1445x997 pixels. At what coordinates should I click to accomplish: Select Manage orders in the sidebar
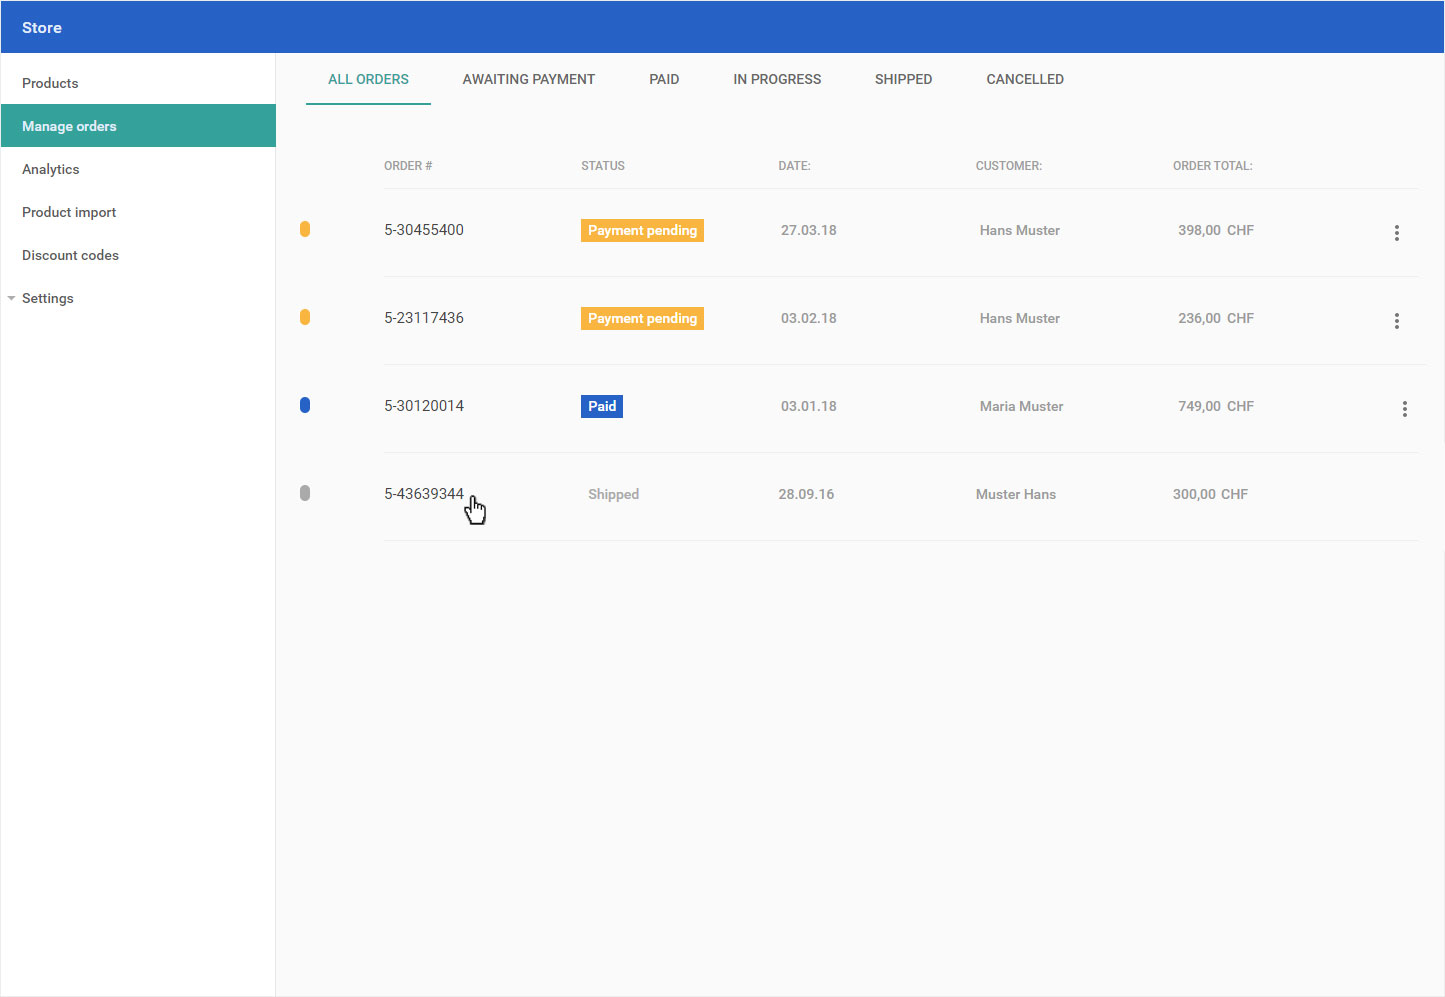coord(138,126)
